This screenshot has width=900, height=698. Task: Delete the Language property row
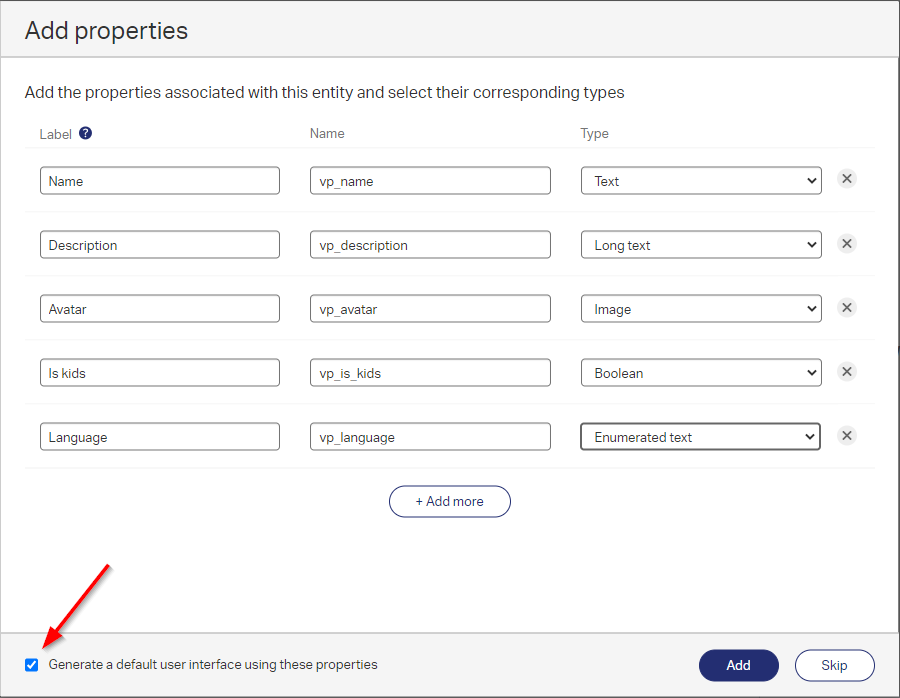point(847,435)
